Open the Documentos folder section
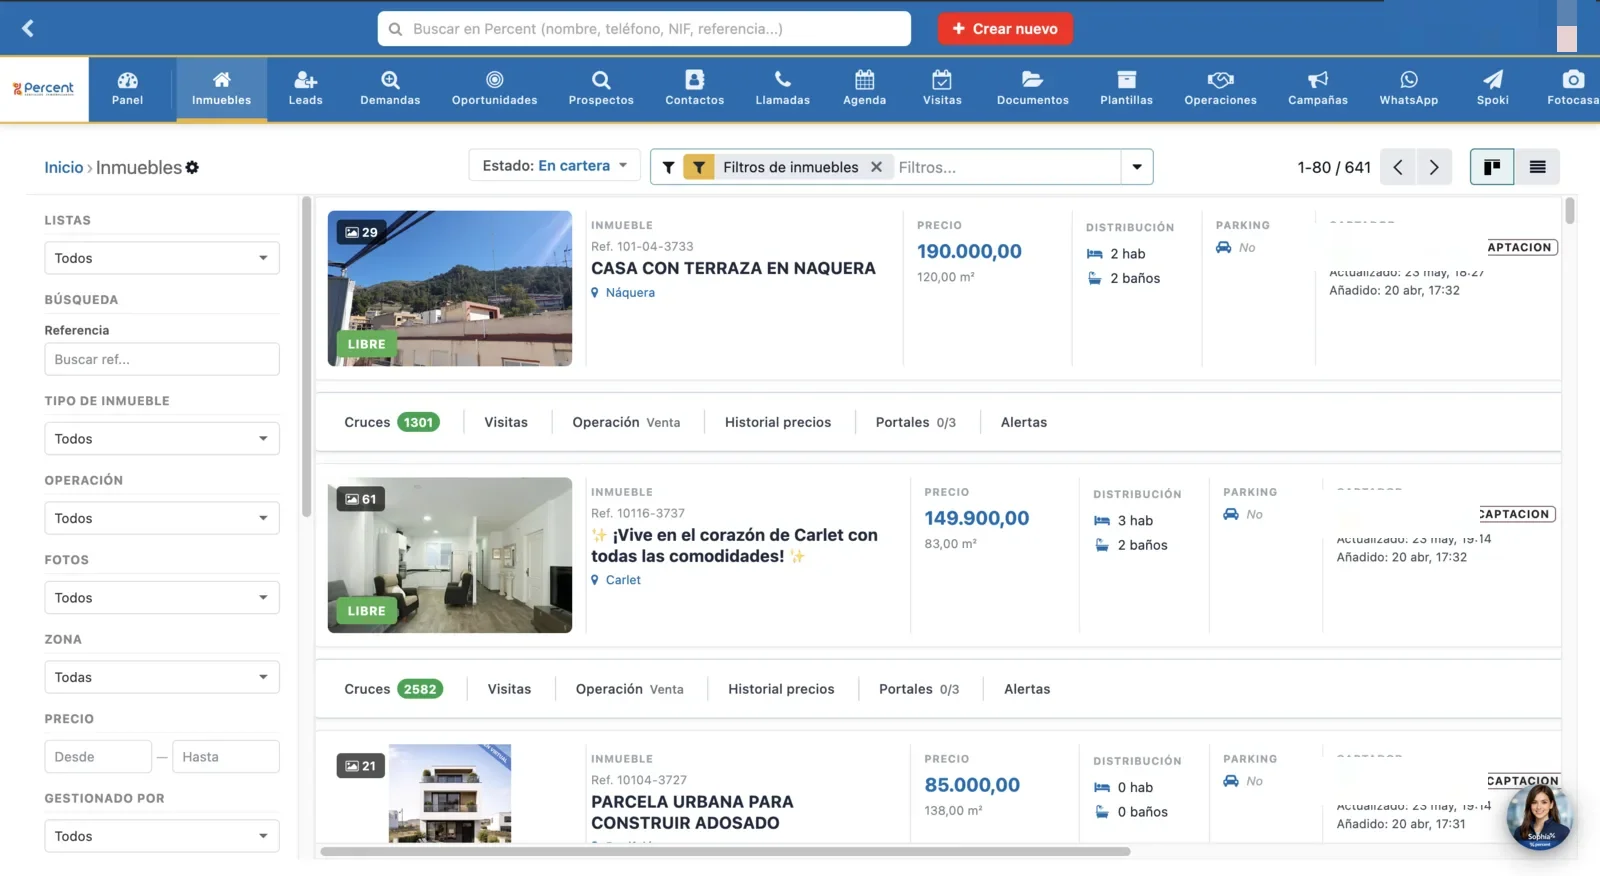 1032,88
